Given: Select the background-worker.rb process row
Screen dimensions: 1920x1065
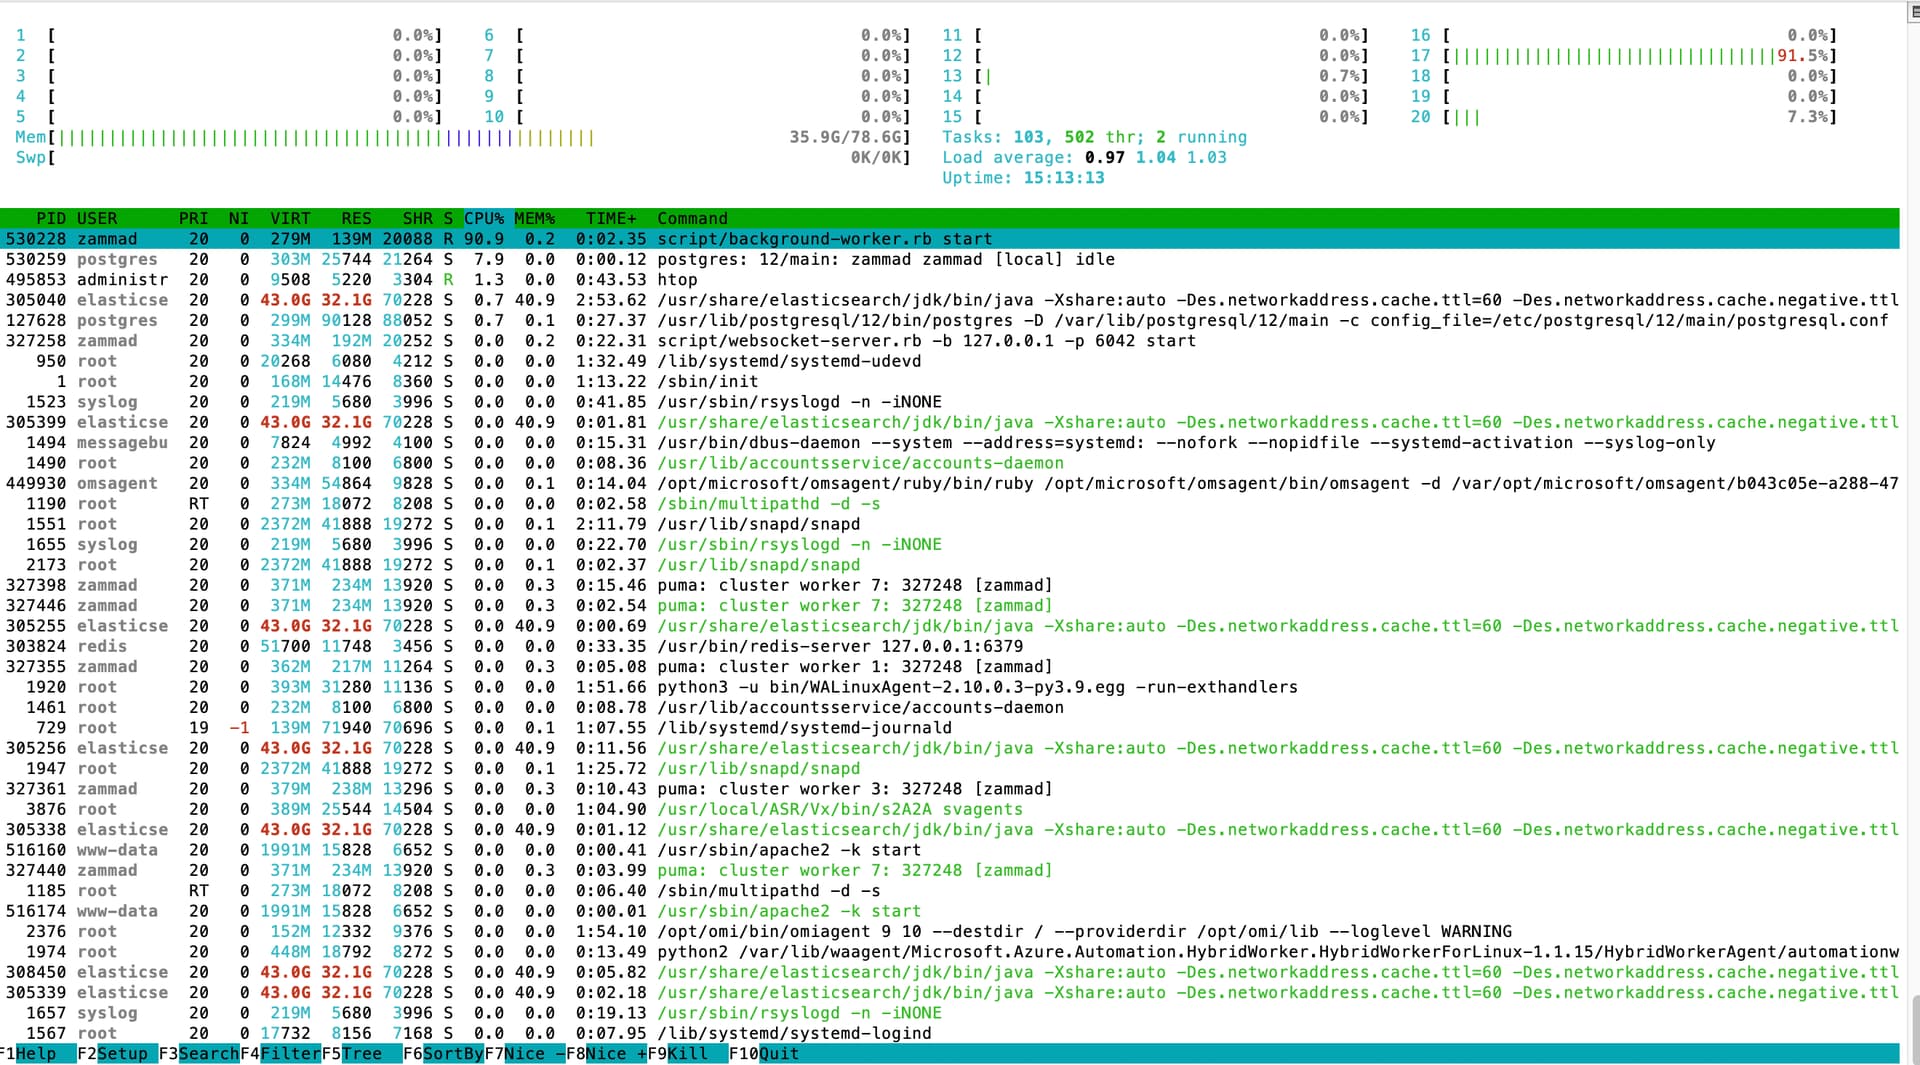Looking at the screenshot, I should tap(950, 239).
